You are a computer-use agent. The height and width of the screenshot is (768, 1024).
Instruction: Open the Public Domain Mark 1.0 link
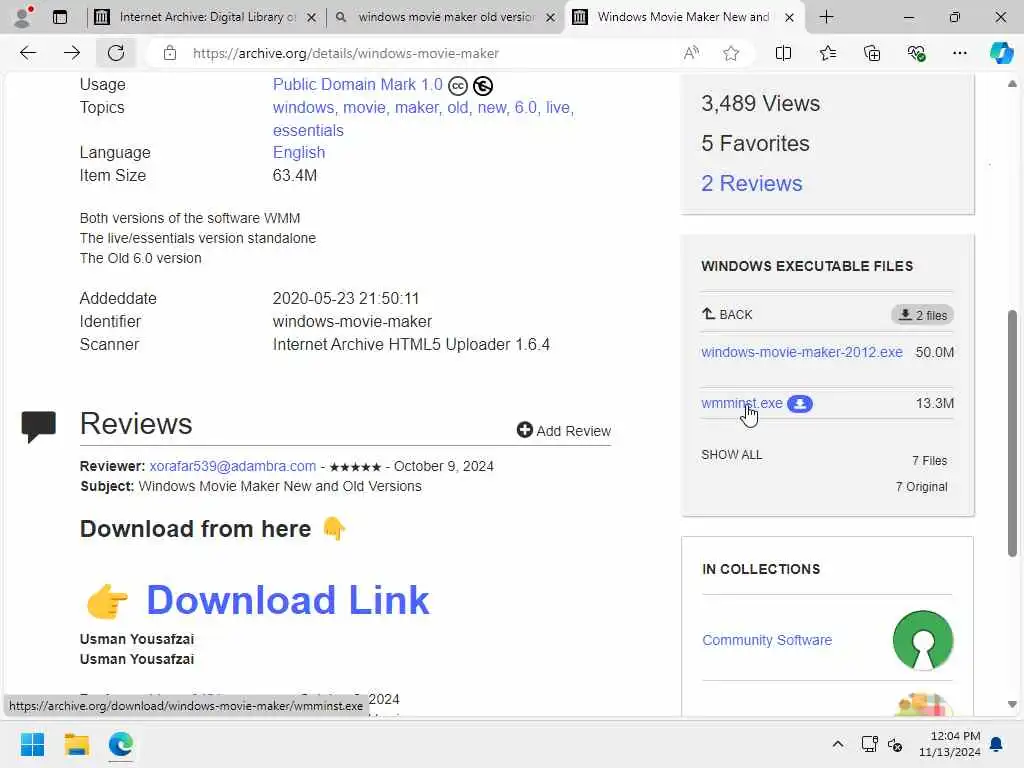point(357,85)
